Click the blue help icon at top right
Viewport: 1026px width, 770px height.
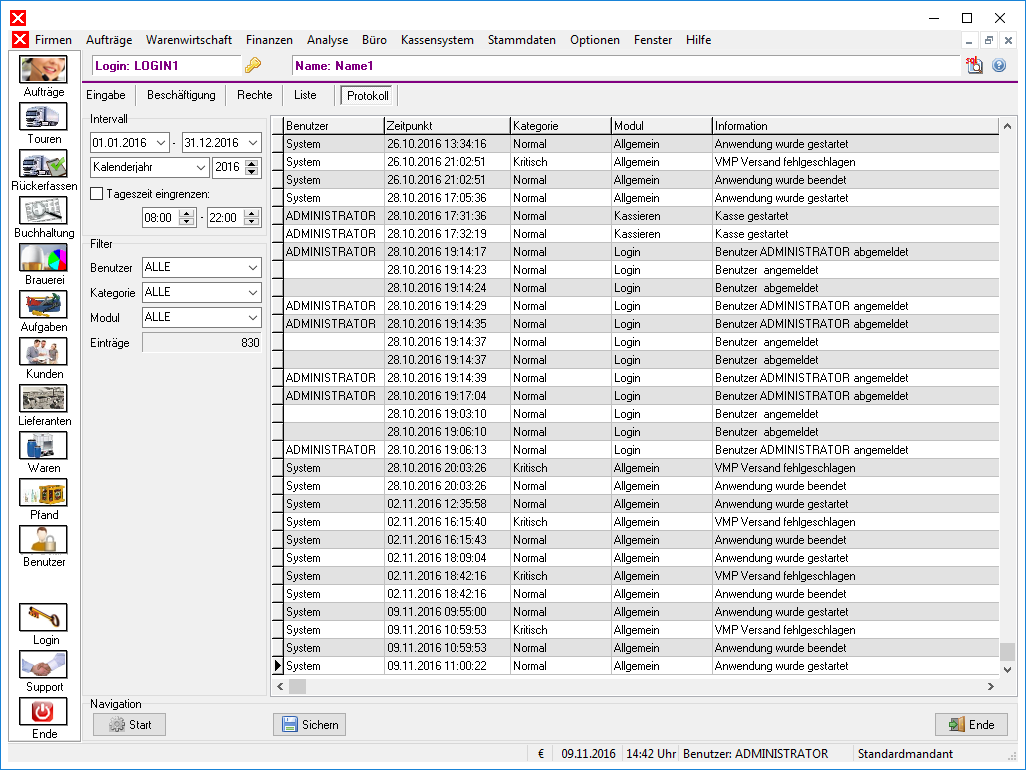pos(999,65)
